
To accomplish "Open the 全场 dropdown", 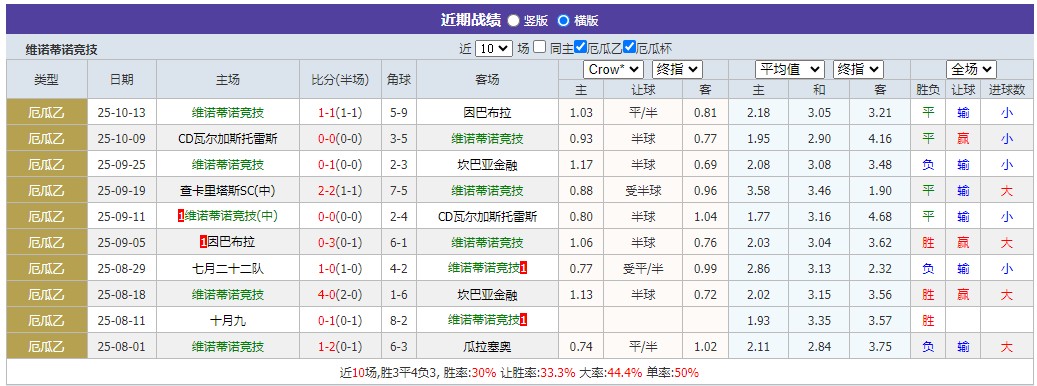I will 972,69.
